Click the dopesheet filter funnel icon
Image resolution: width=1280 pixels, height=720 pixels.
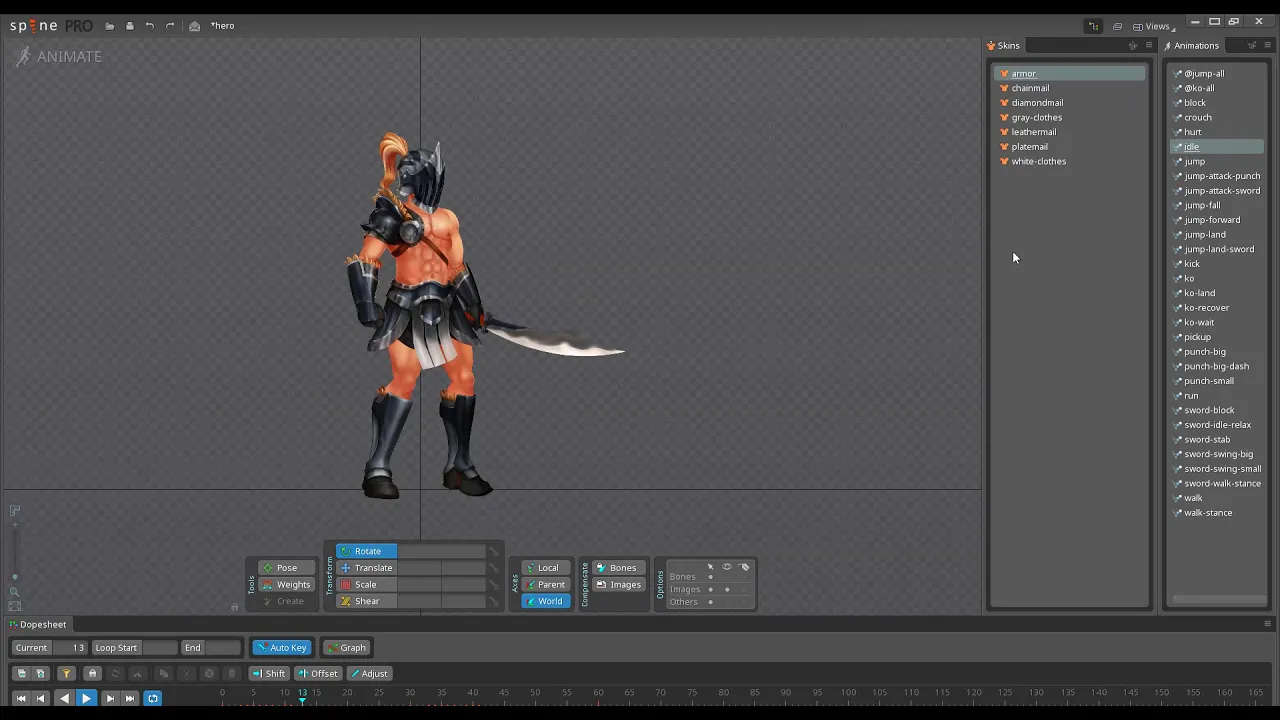point(66,674)
